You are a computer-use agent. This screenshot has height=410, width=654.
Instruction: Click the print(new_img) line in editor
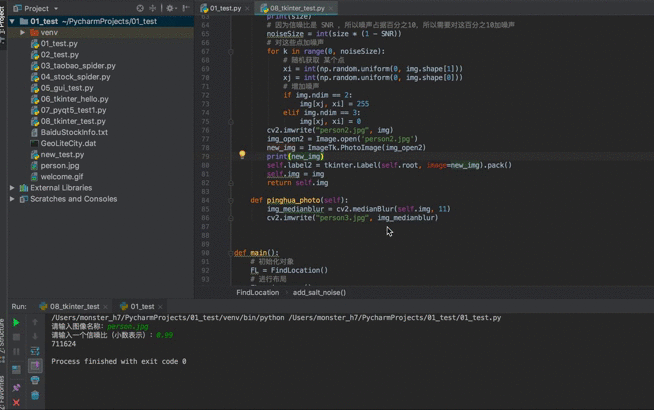pyautogui.click(x=295, y=156)
